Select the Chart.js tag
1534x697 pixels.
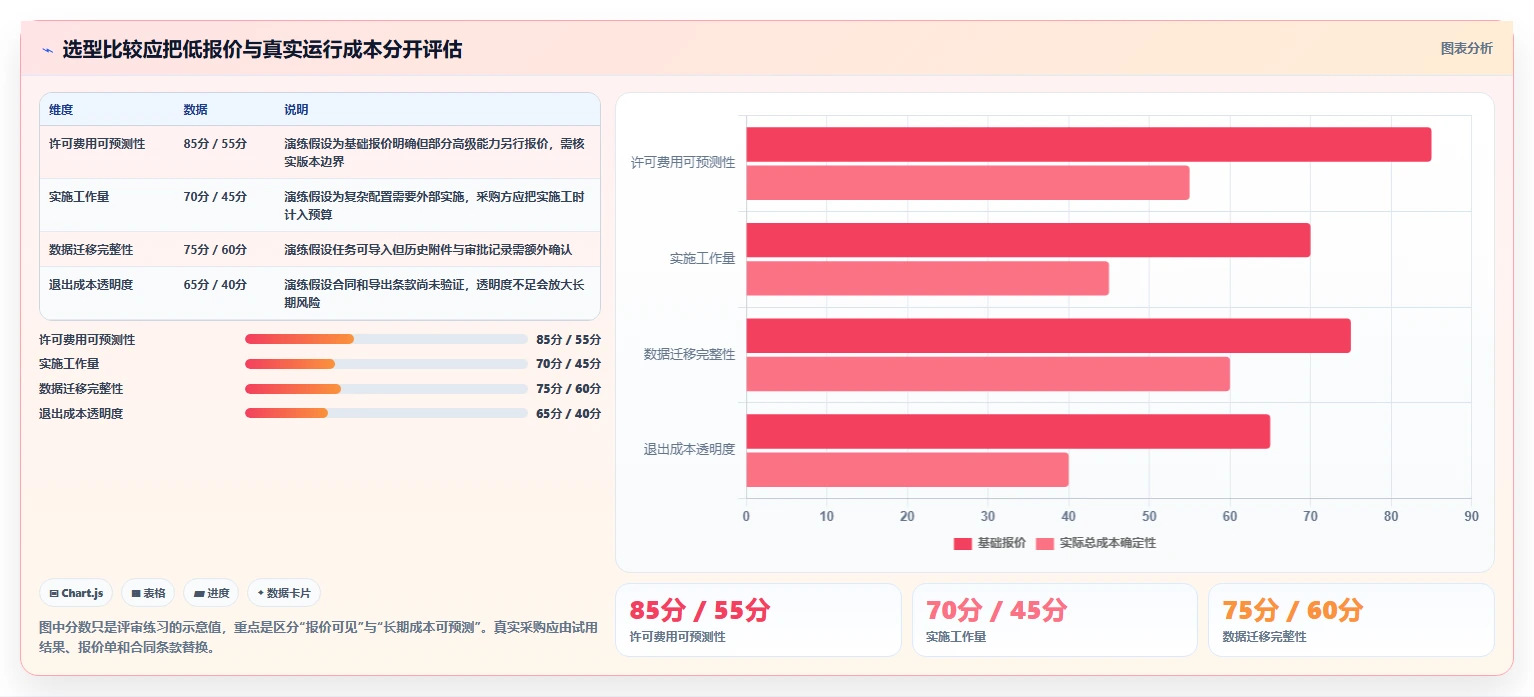pyautogui.click(x=78, y=593)
